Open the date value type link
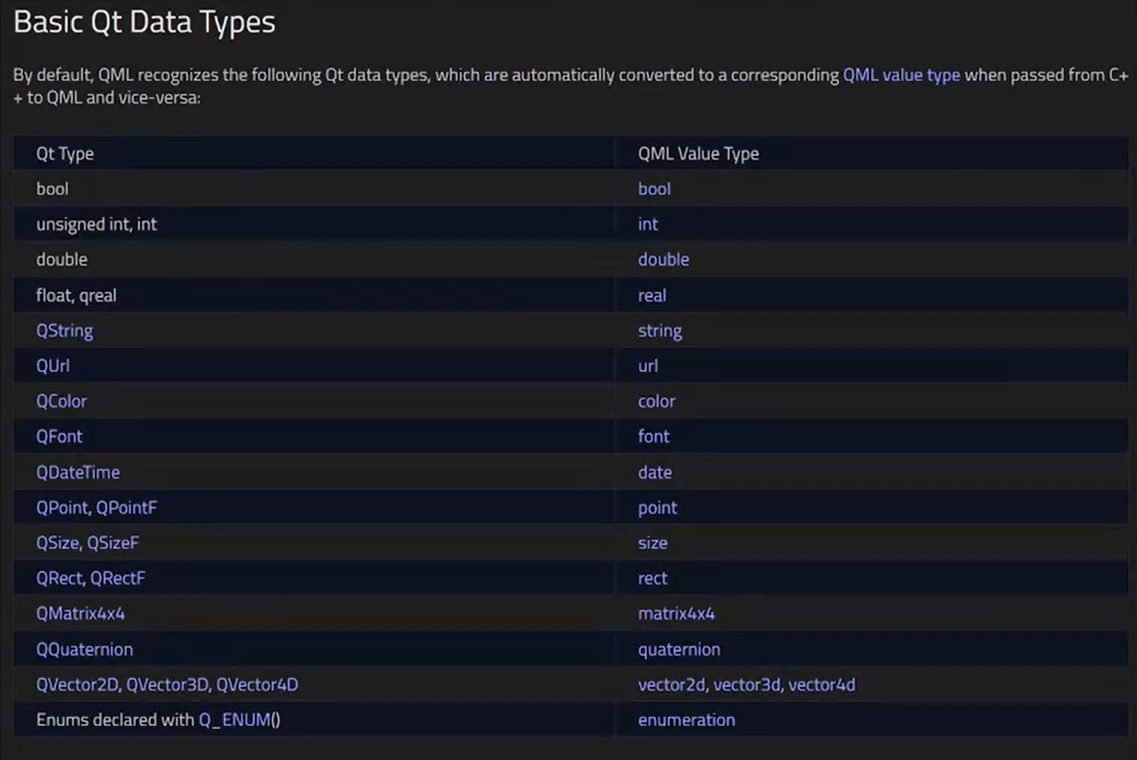 click(x=655, y=472)
